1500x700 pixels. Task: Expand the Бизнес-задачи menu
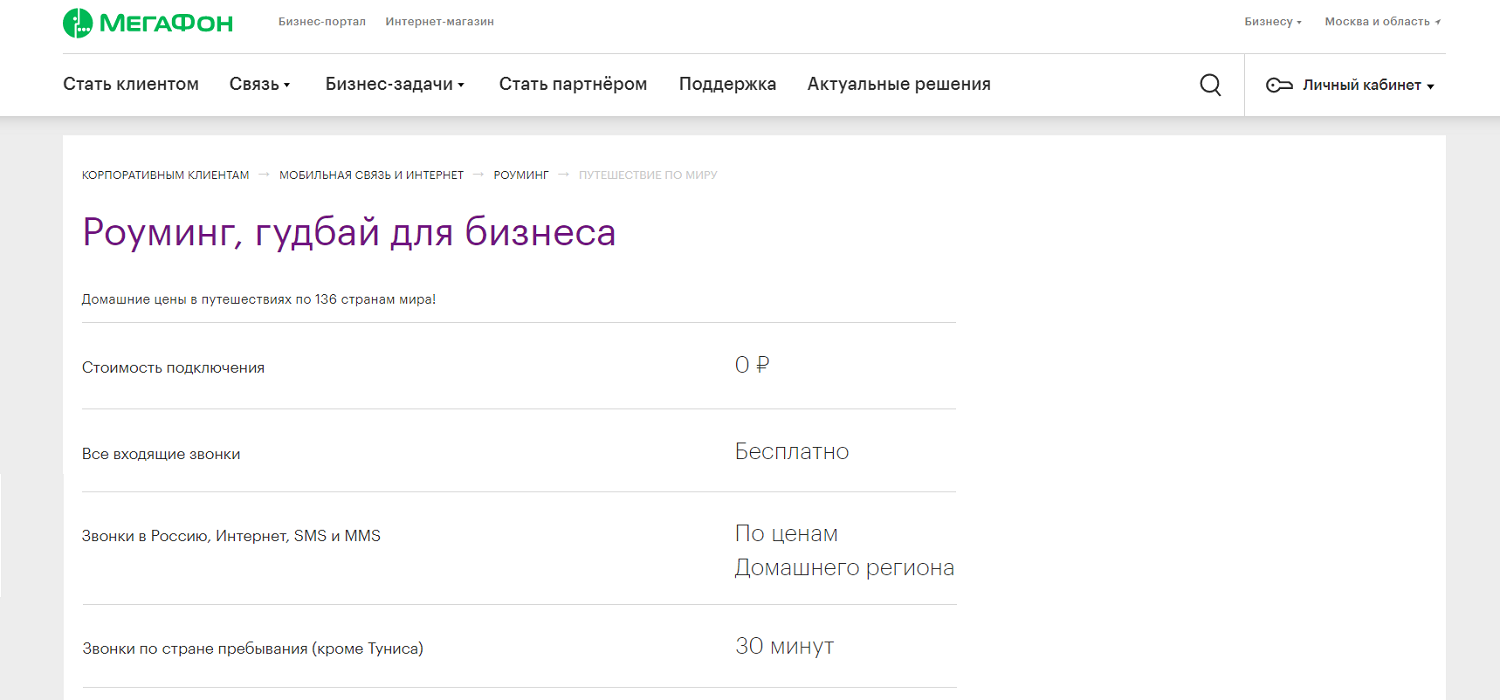point(395,84)
